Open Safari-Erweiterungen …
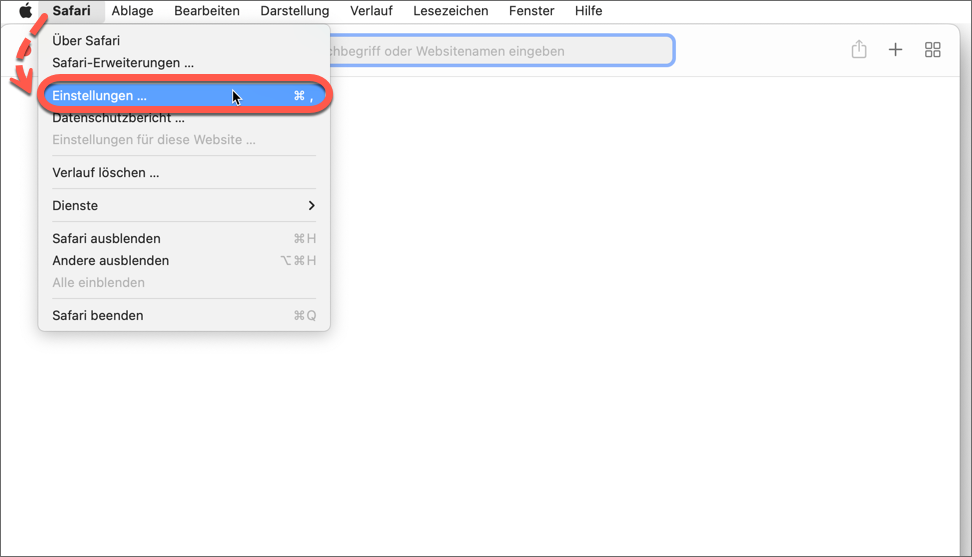The height and width of the screenshot is (557, 972). point(184,63)
